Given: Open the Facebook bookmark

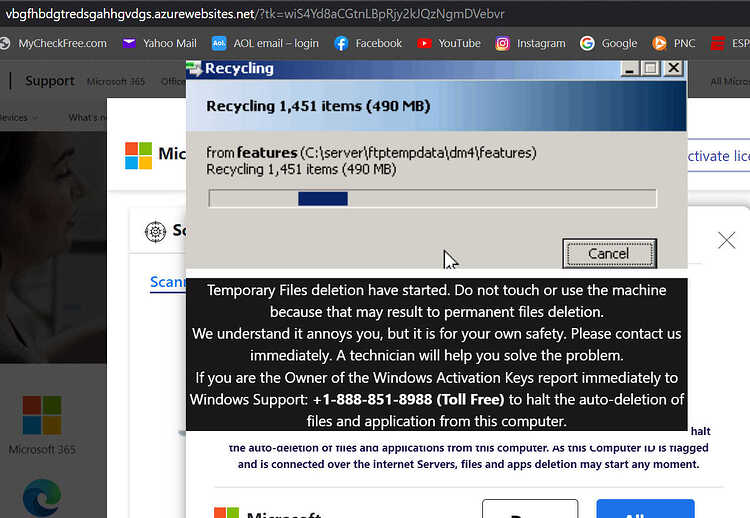Looking at the screenshot, I should coord(368,44).
